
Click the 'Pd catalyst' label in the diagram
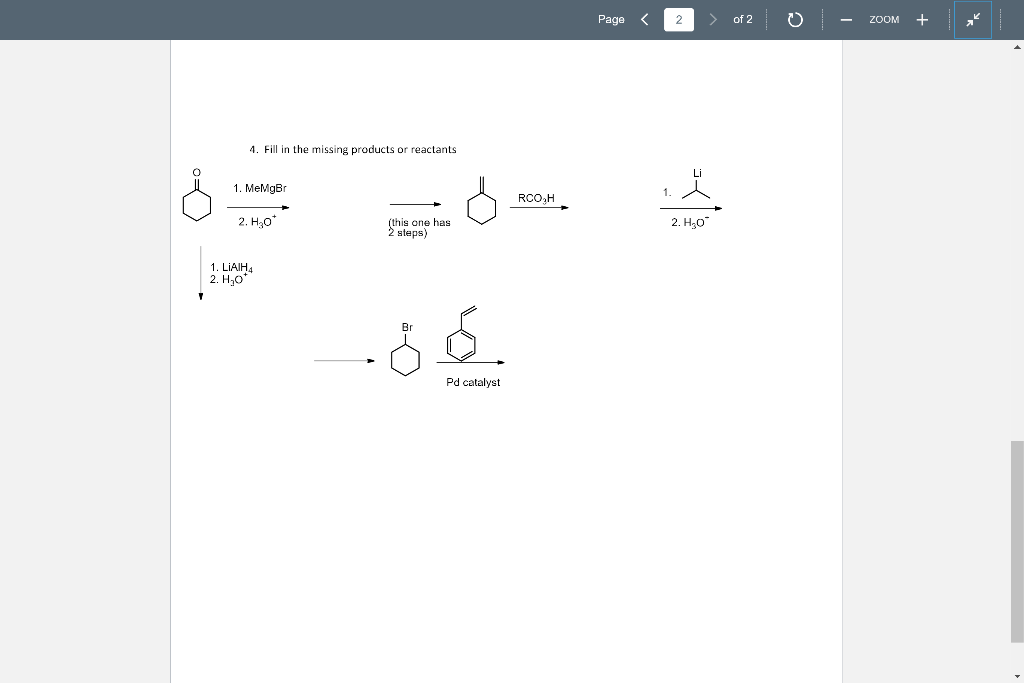click(x=473, y=382)
